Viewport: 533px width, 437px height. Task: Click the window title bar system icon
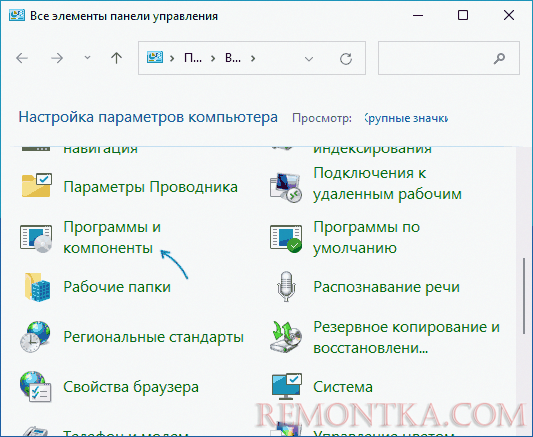(x=17, y=15)
